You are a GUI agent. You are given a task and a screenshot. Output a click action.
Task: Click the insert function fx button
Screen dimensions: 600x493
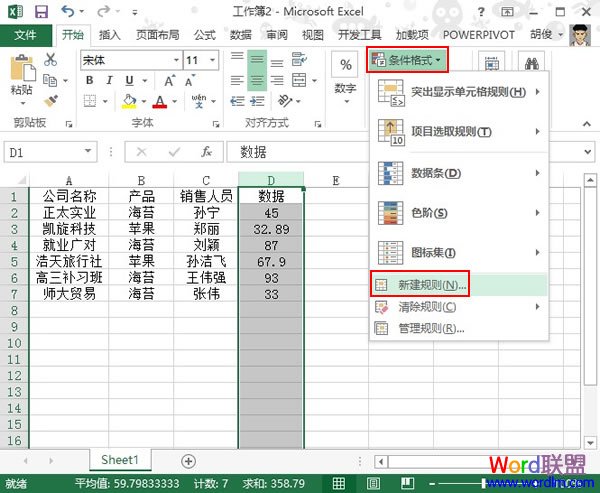207,152
